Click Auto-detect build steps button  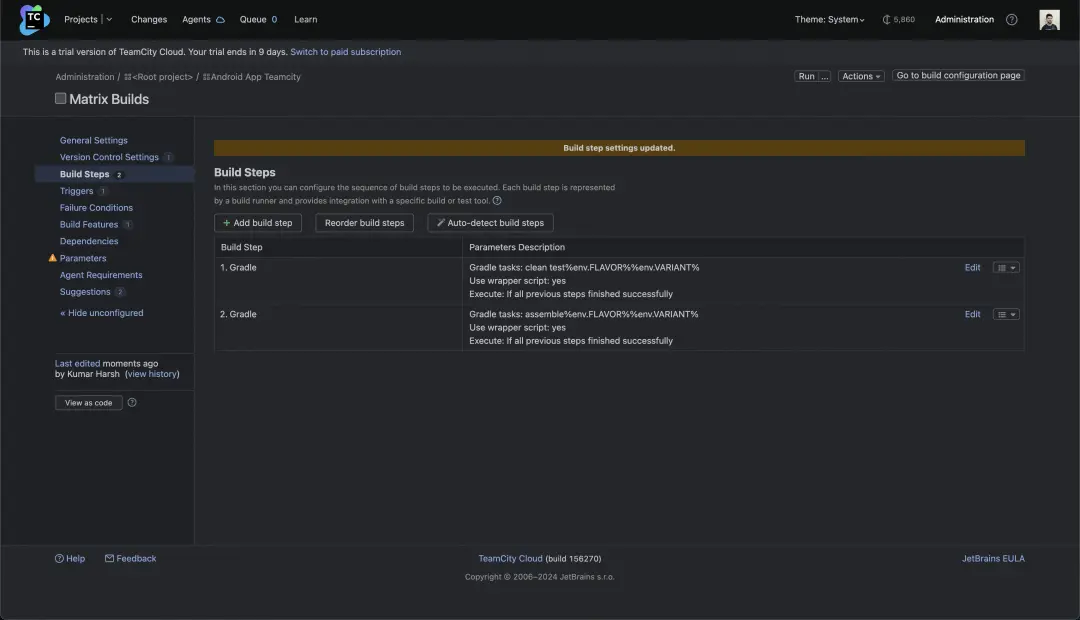click(x=490, y=223)
